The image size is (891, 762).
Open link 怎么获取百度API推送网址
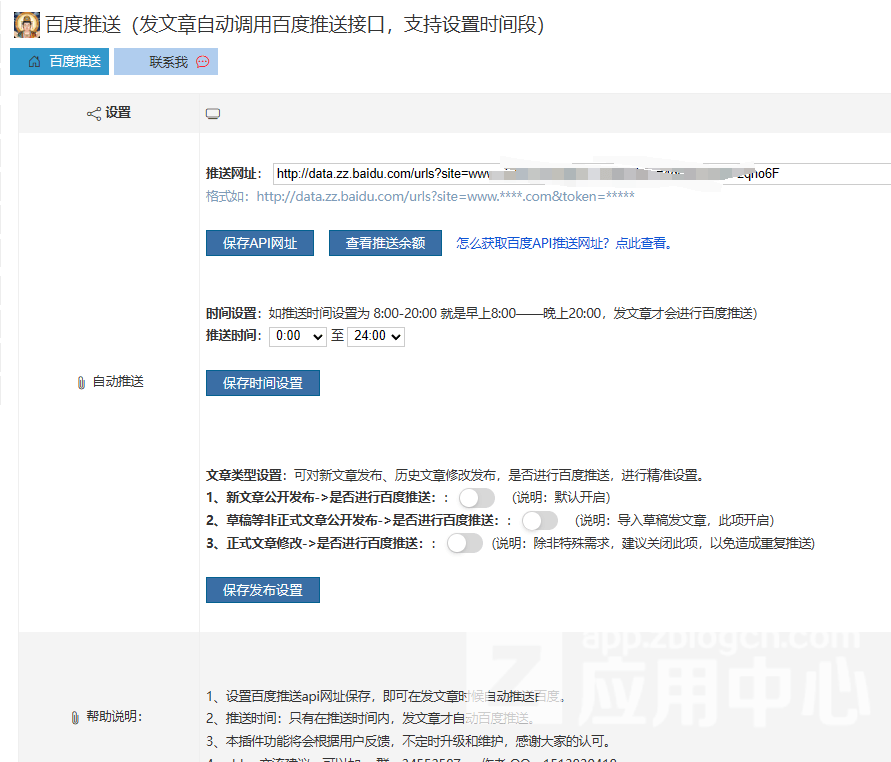[564, 243]
